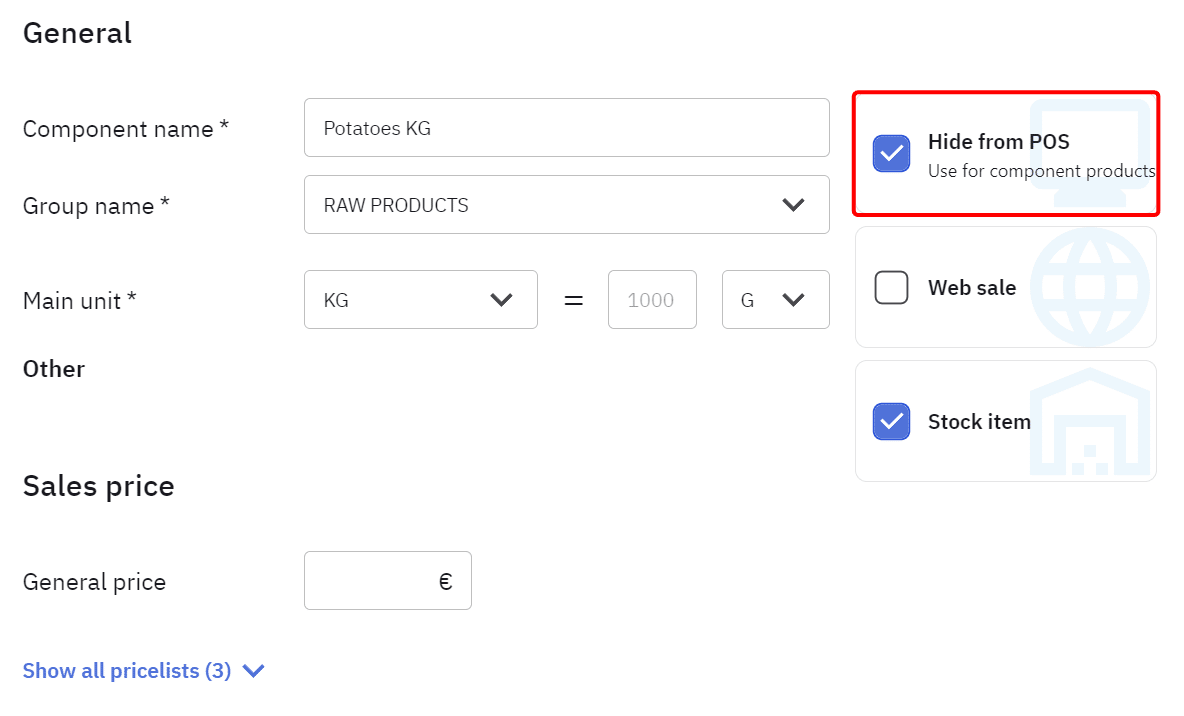Uncheck the Hide from POS checkbox
Image resolution: width=1184 pixels, height=716 pixels.
click(891, 154)
